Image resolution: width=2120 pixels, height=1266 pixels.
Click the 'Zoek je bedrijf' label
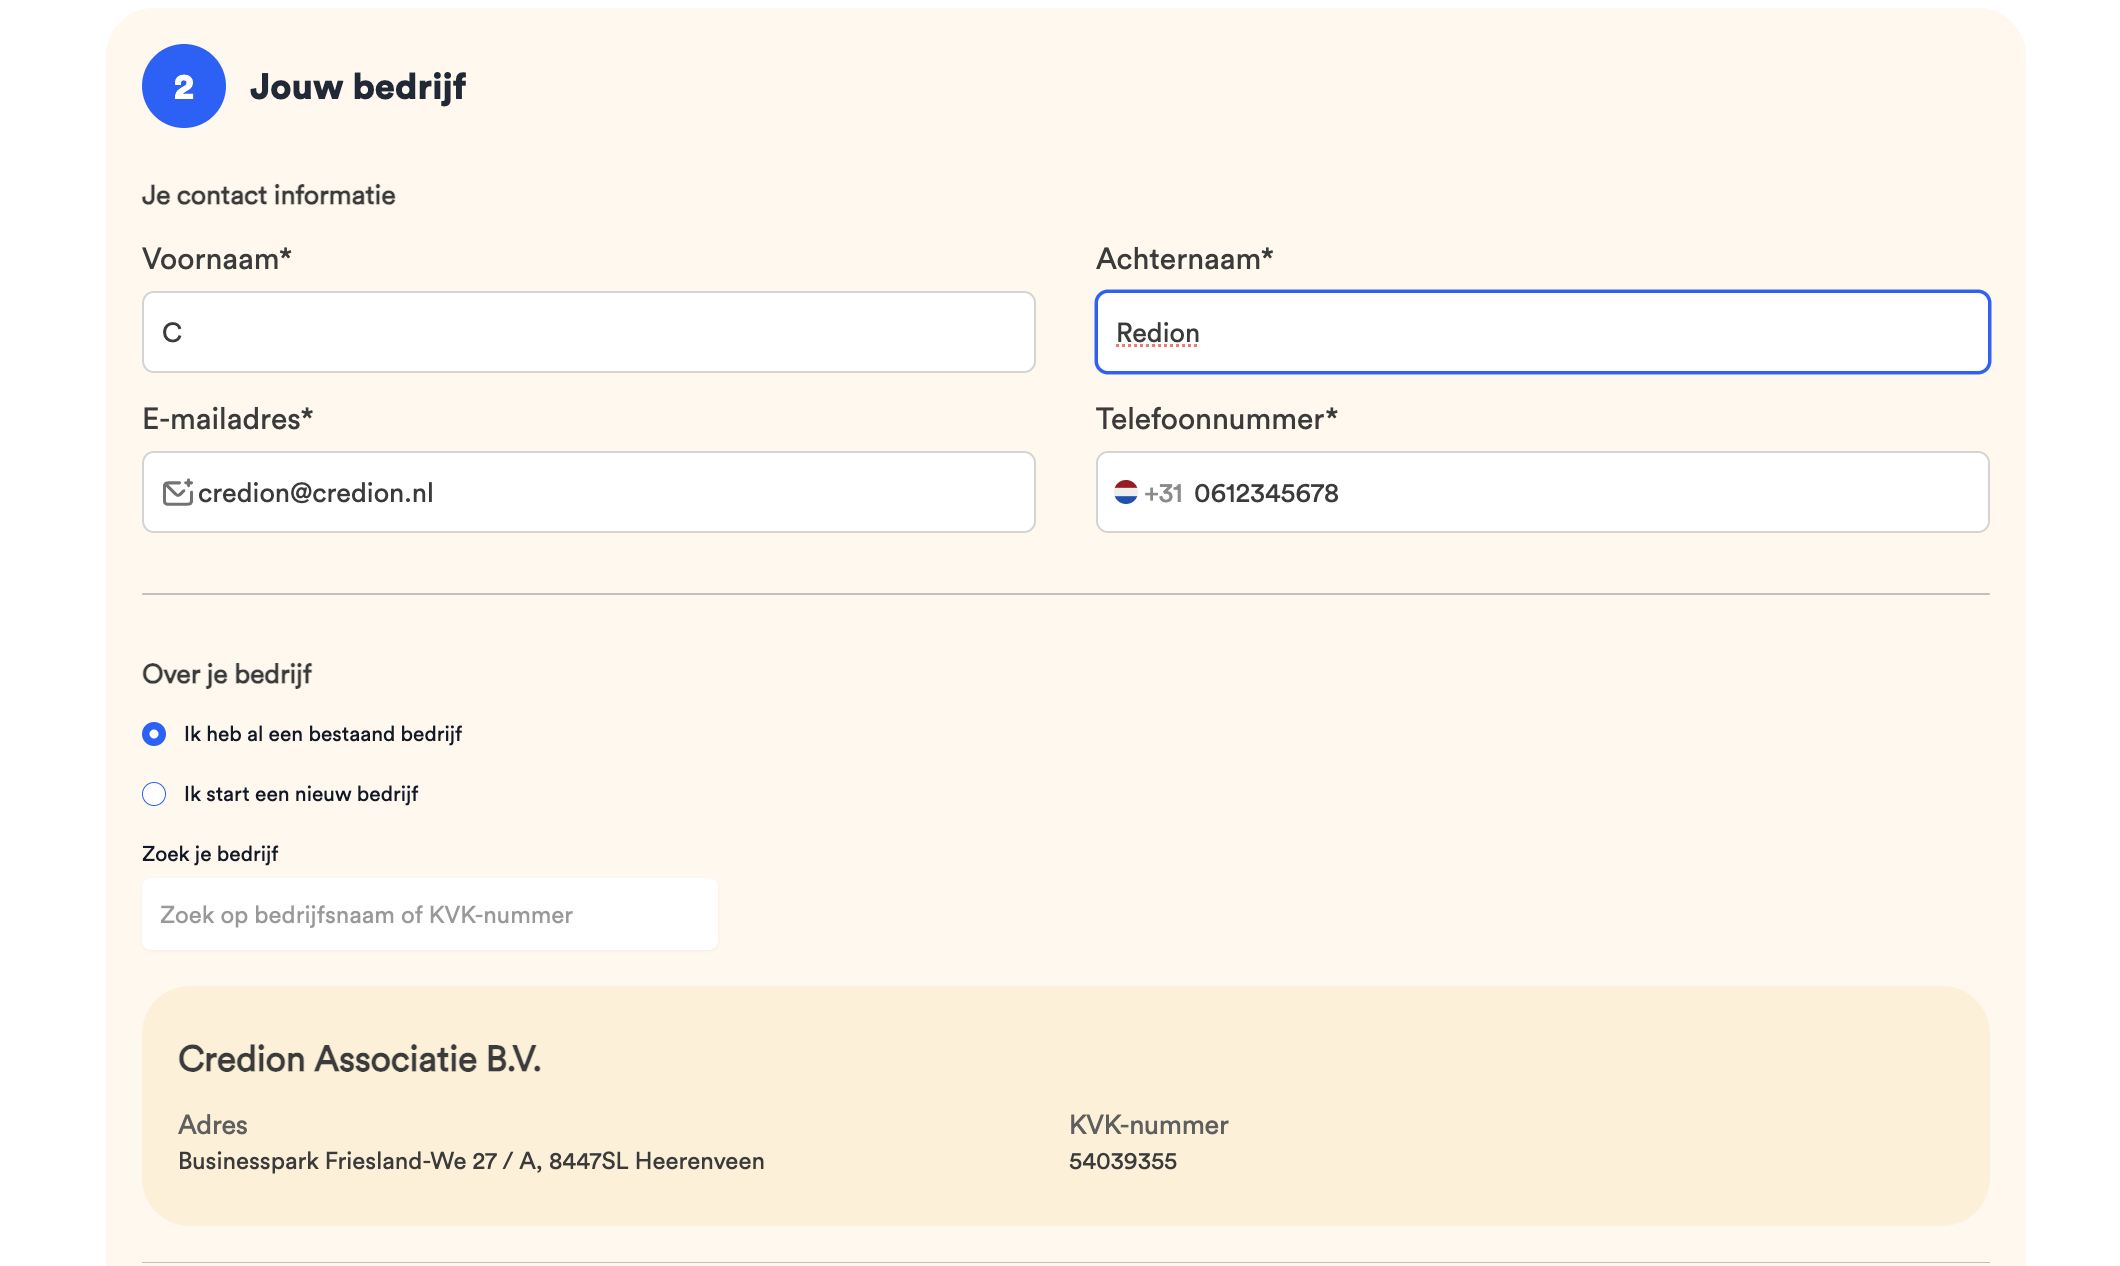[x=210, y=854]
